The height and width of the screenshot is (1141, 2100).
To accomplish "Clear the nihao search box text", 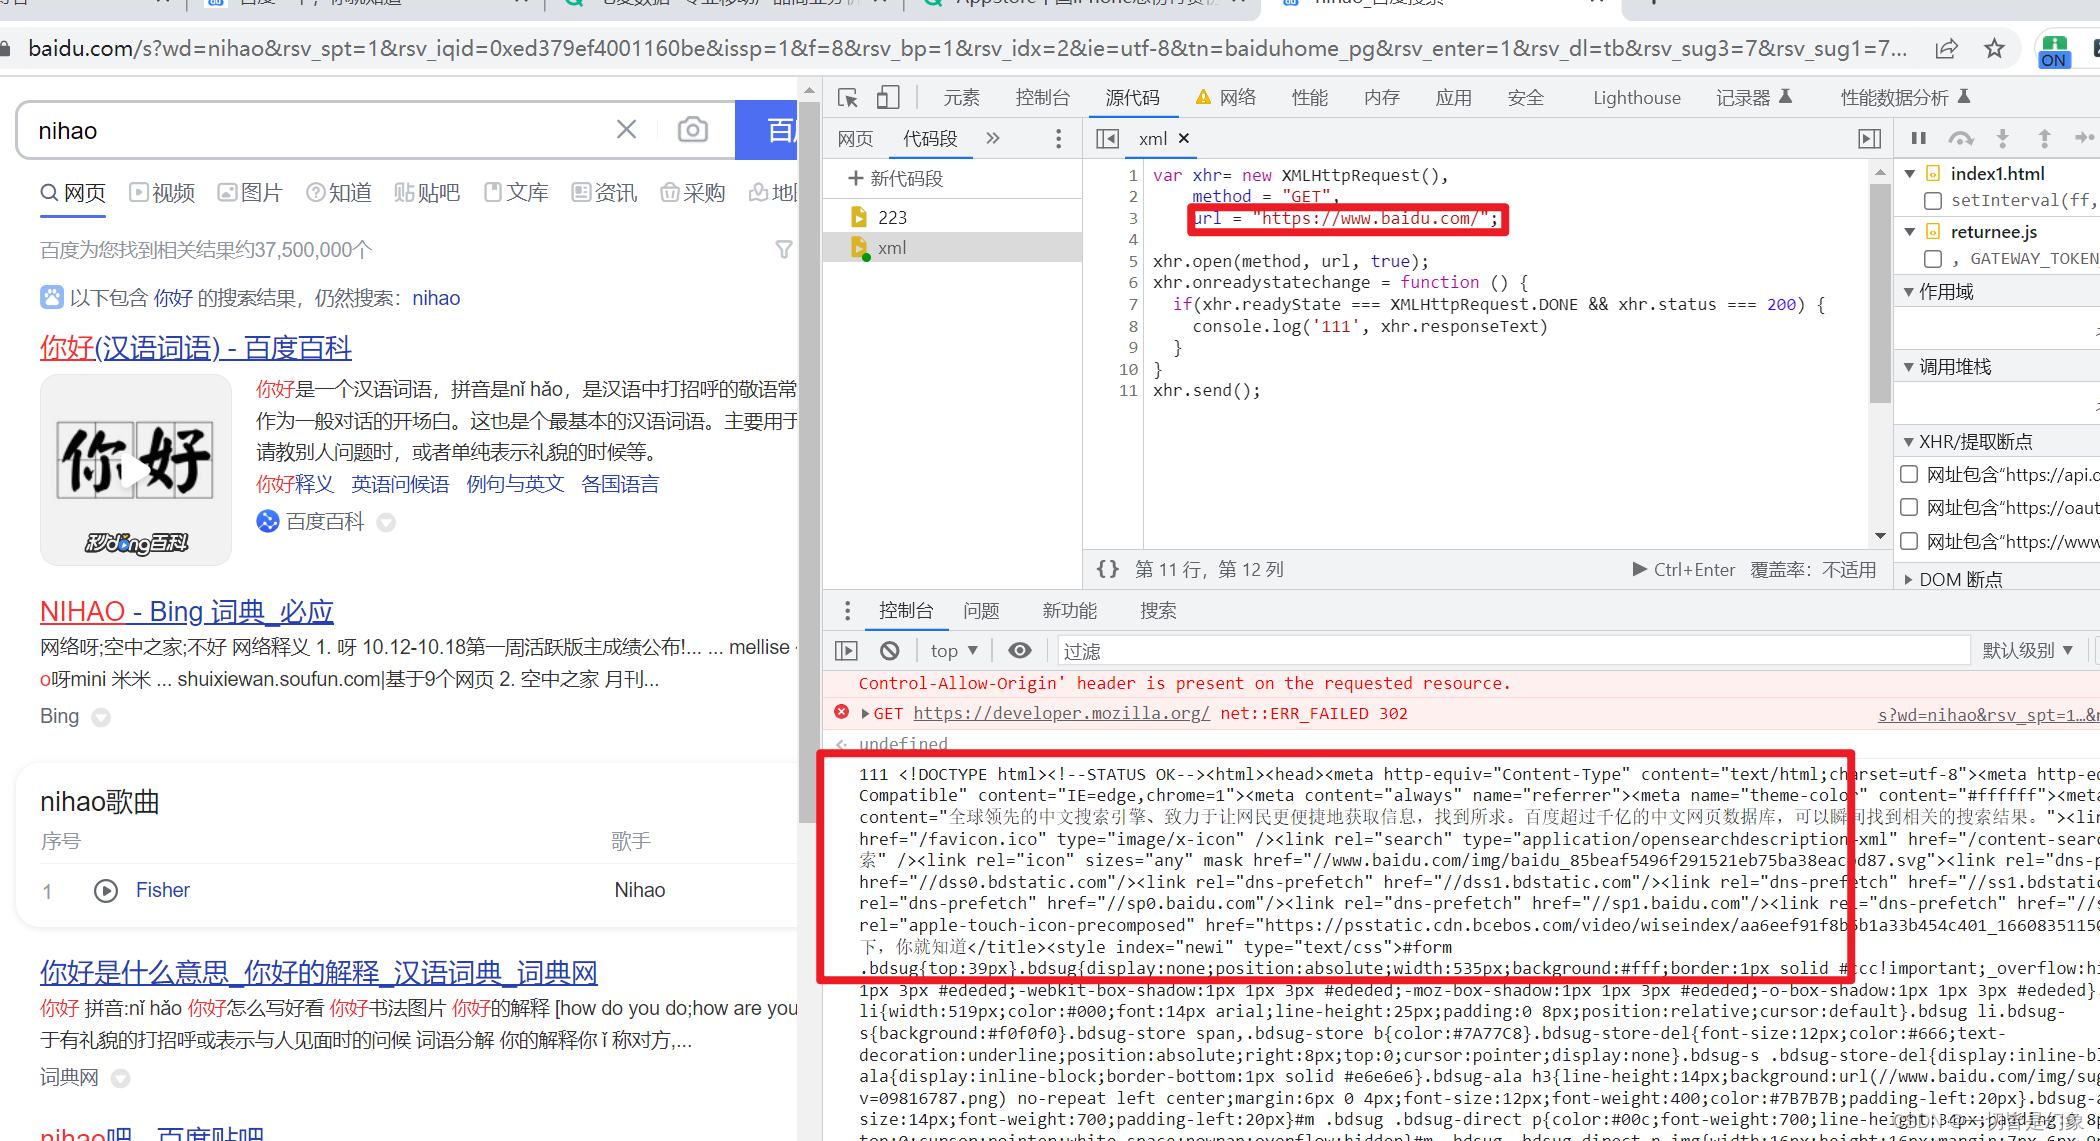I will pyautogui.click(x=626, y=130).
